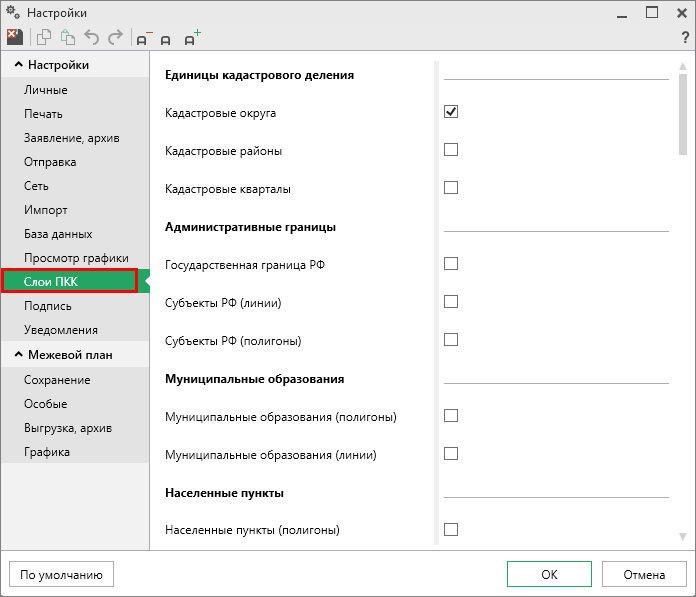696x597 pixels.
Task: Click the undo arrow icon
Action: (x=92, y=38)
